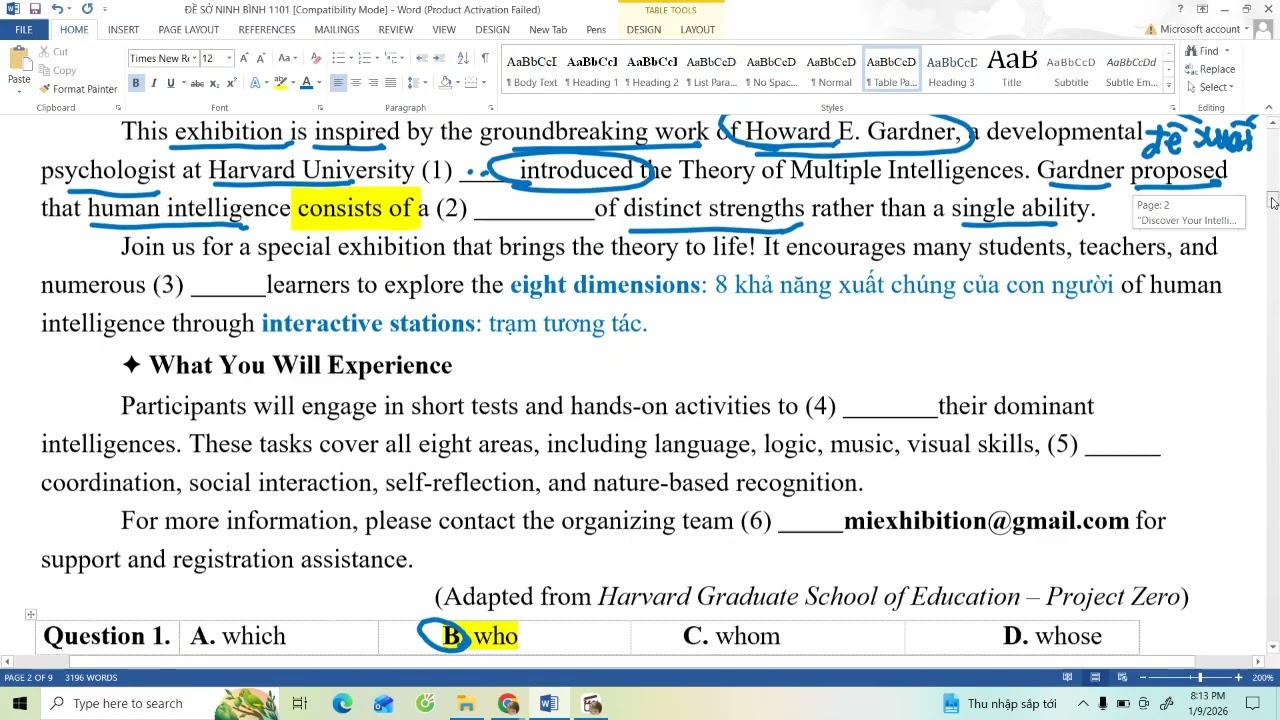1280x720 pixels.
Task: Toggle Italic formatting
Action: point(153,83)
